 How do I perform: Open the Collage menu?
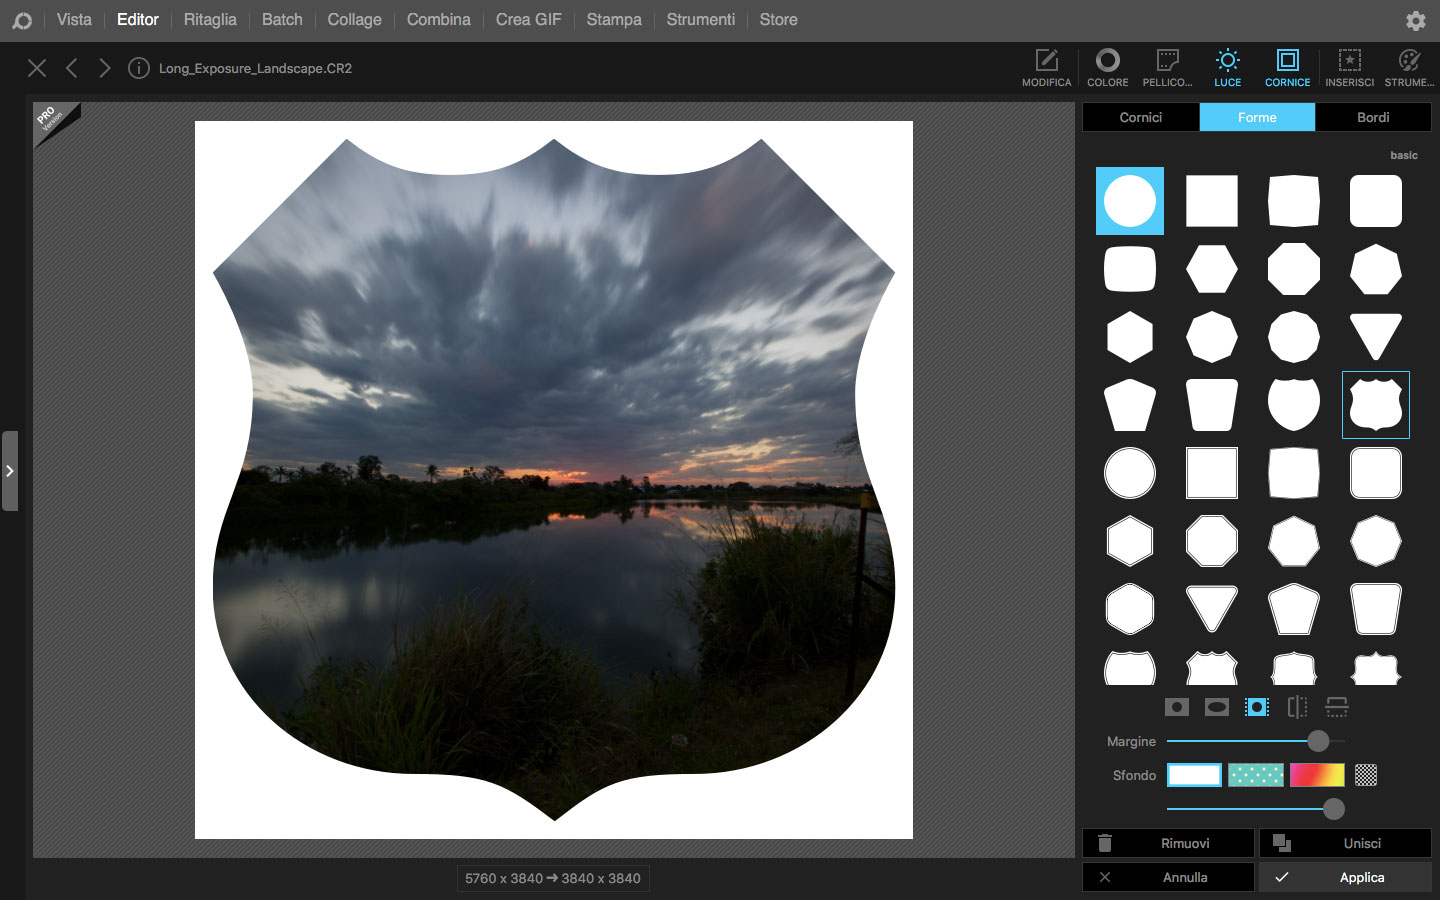point(354,20)
